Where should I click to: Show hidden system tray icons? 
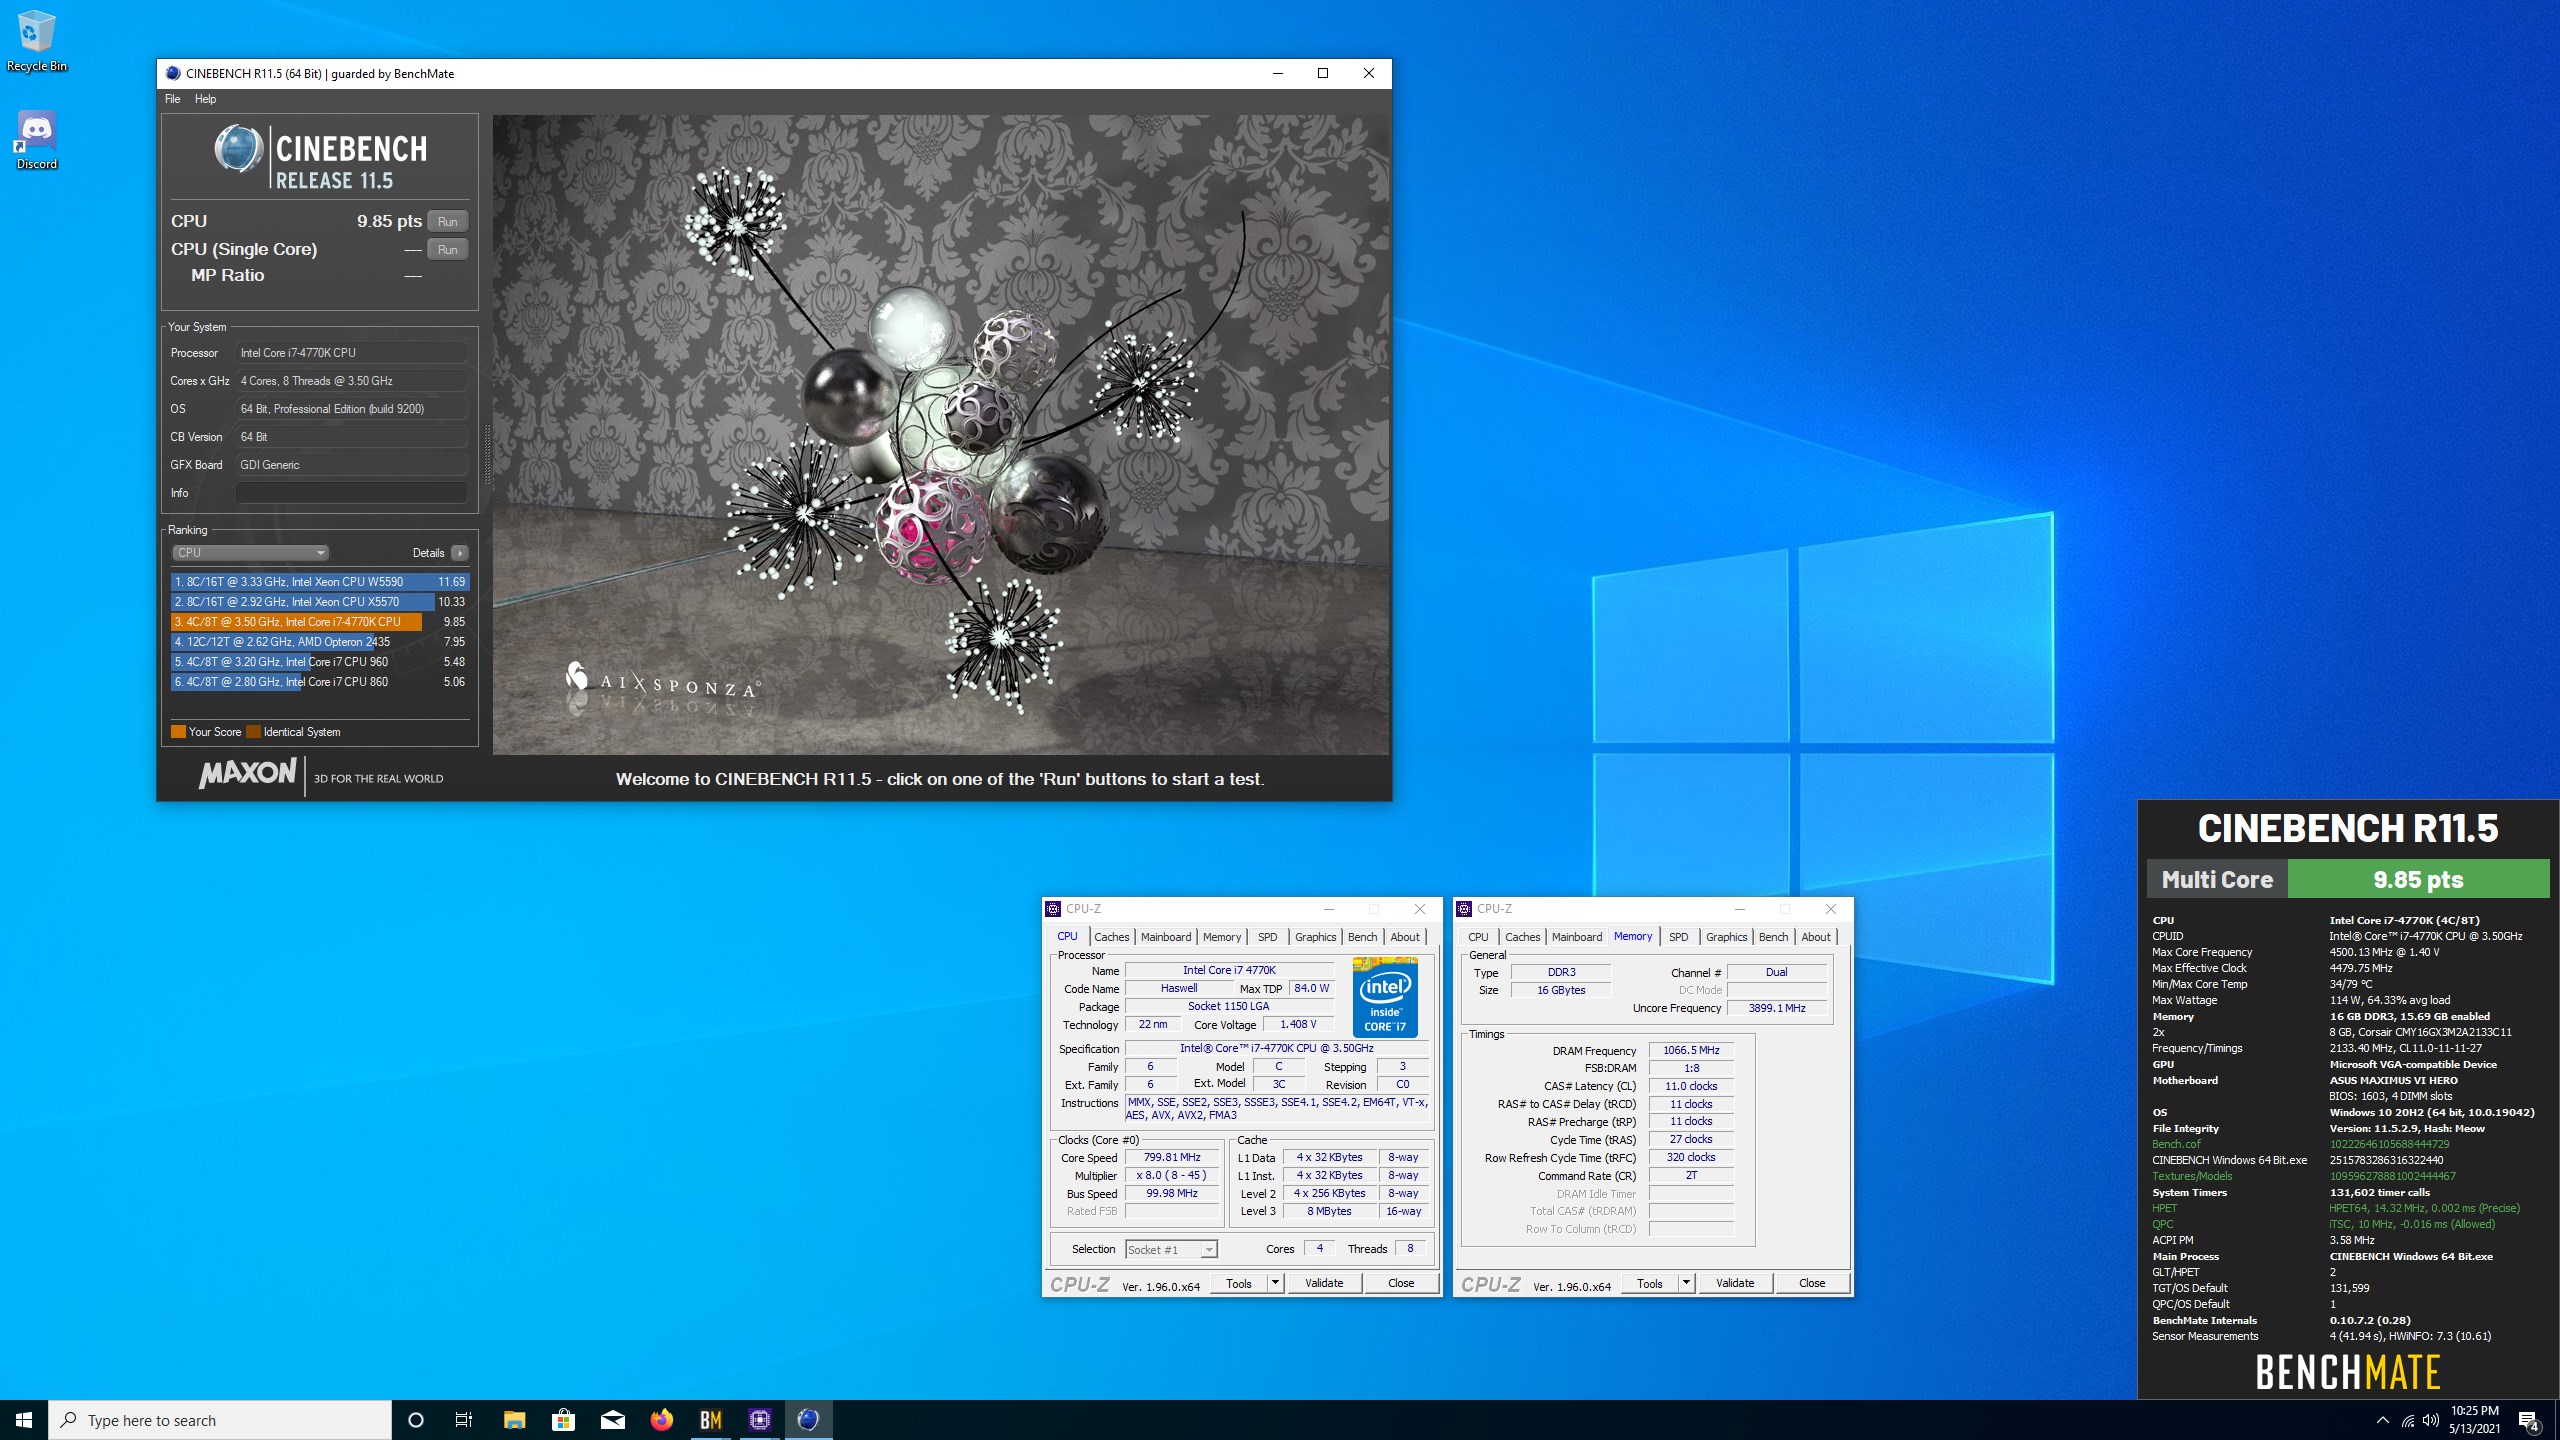pos(2383,1420)
